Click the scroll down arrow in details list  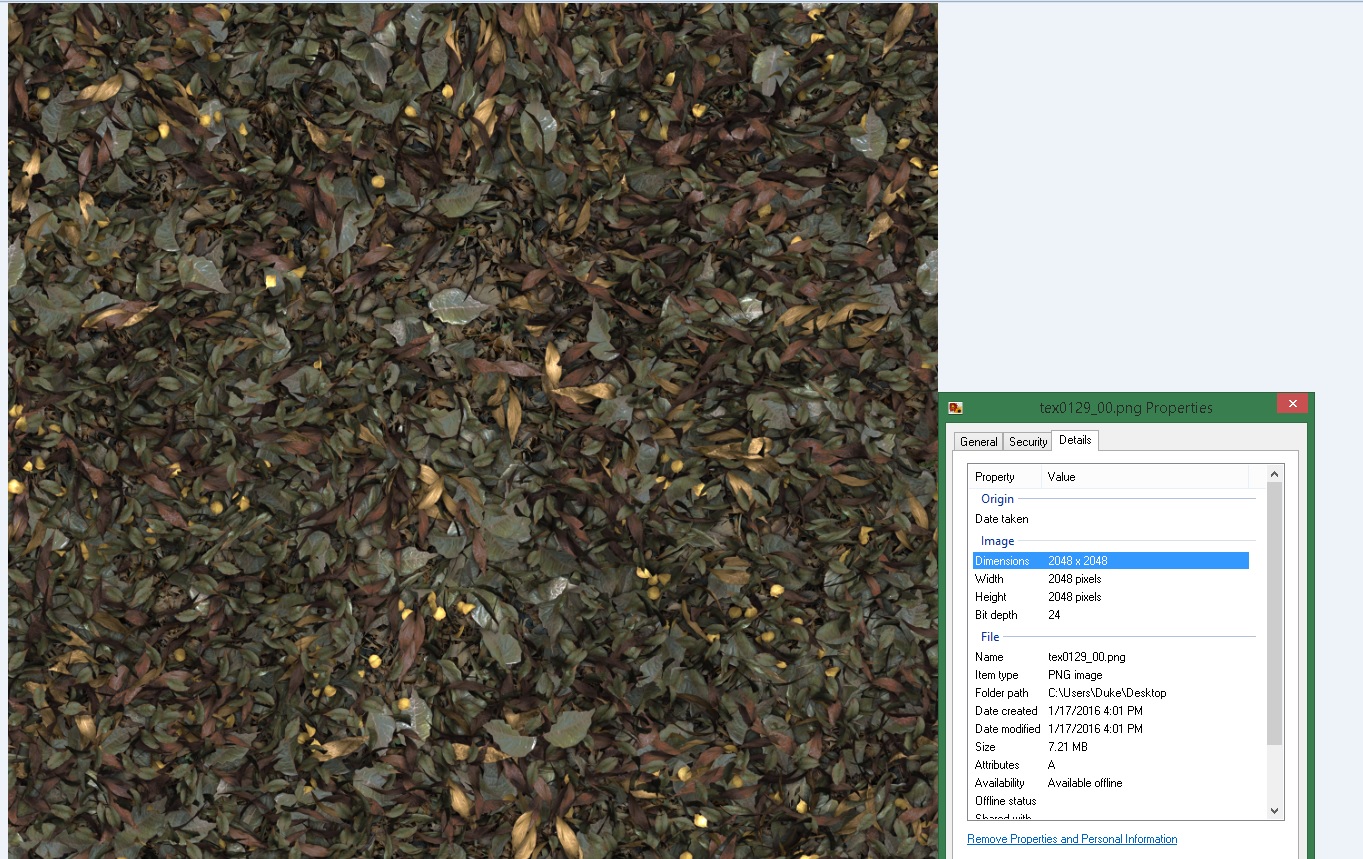click(1274, 810)
